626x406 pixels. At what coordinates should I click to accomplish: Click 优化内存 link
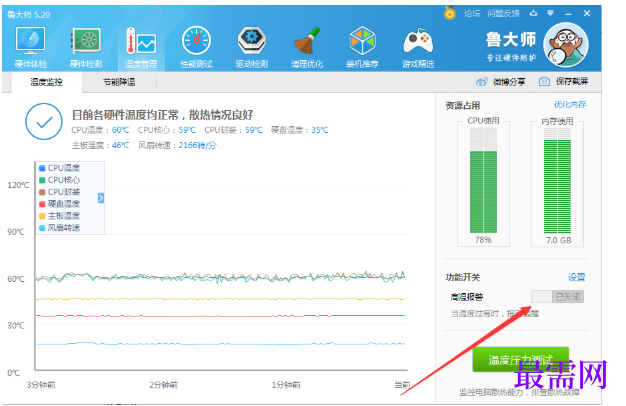570,105
